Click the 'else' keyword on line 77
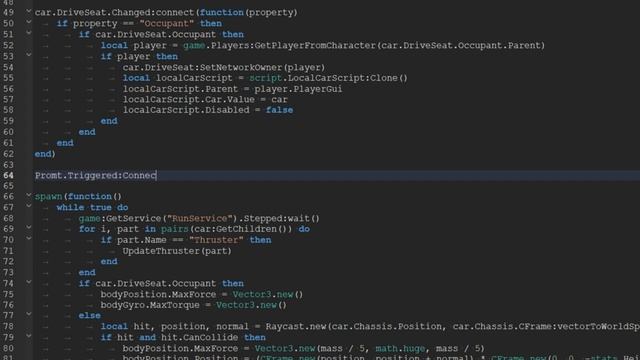 89,316
